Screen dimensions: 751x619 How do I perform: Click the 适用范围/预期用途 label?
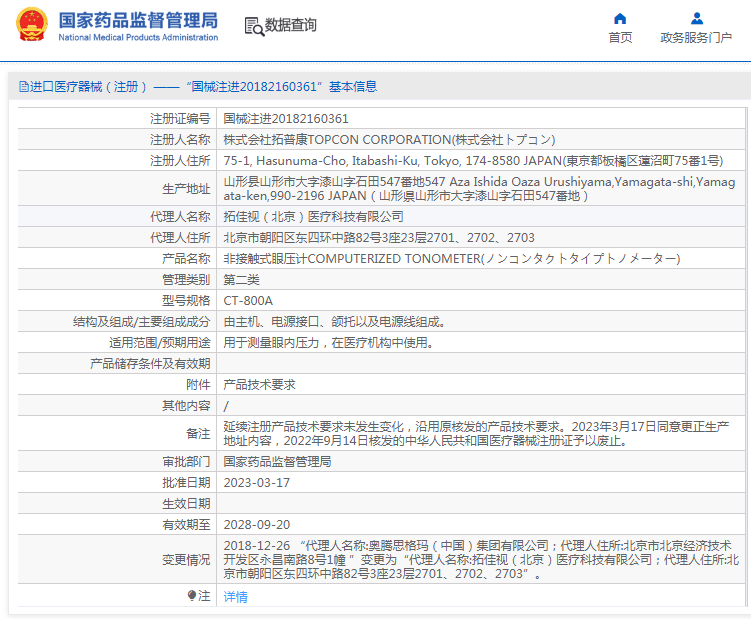[159, 343]
